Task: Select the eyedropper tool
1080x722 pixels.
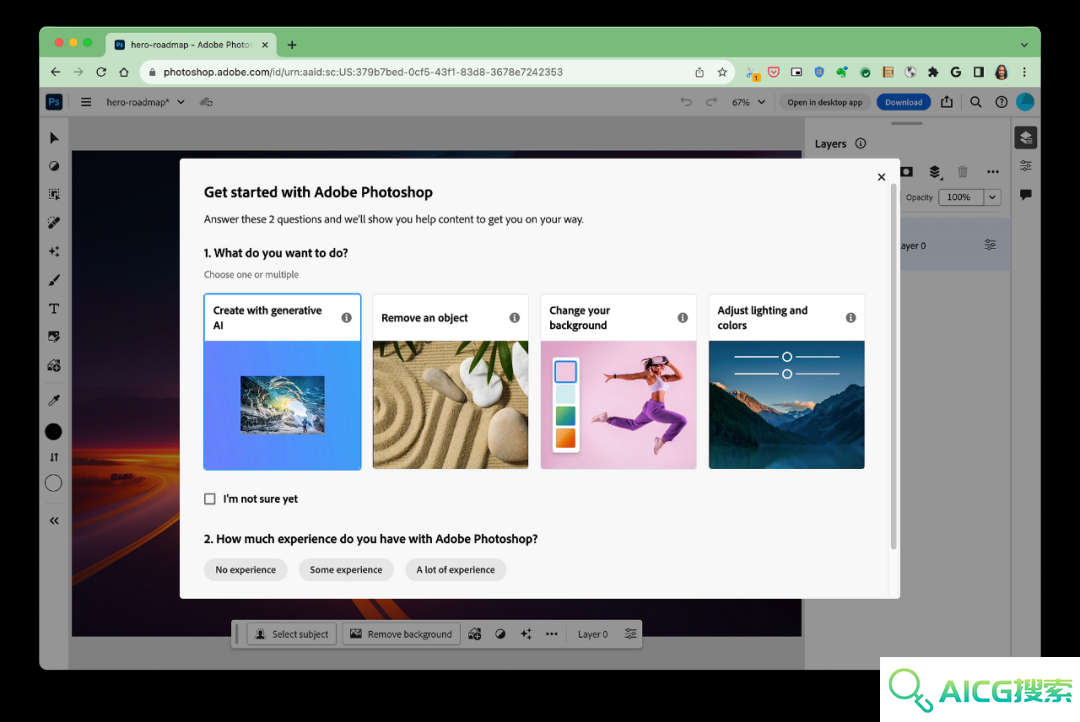Action: pyautogui.click(x=54, y=400)
